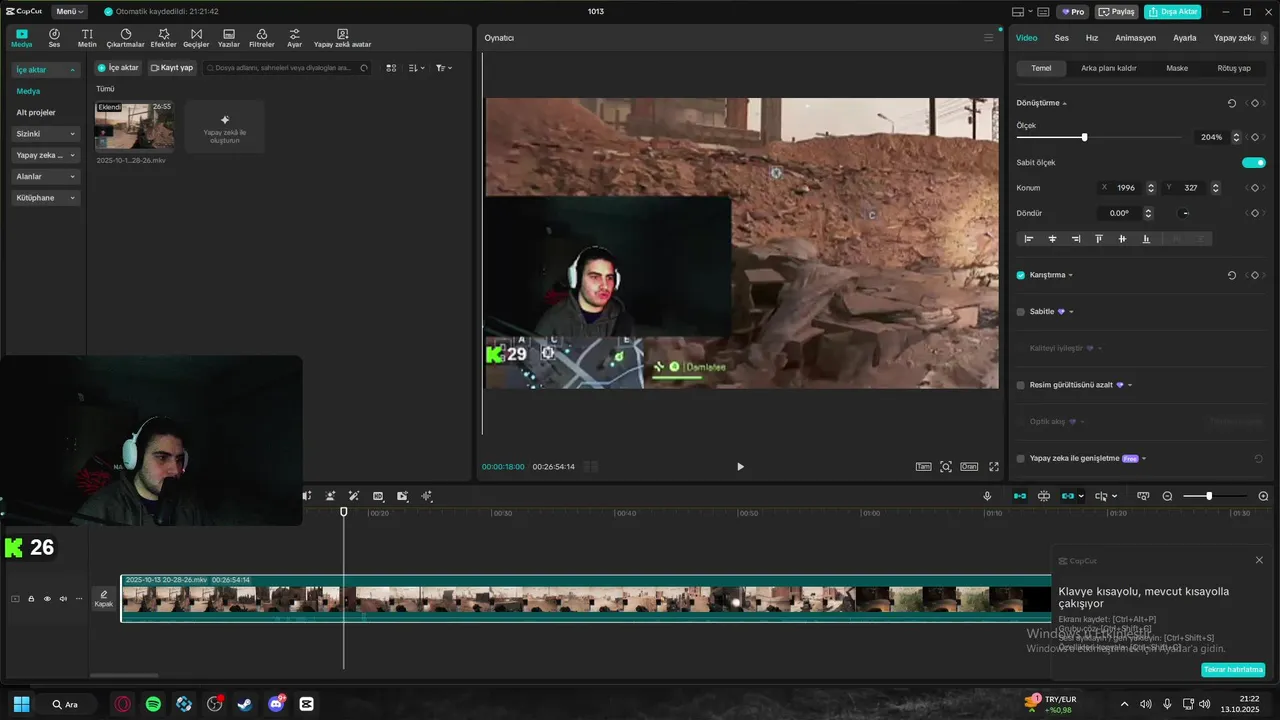The image size is (1280, 720).
Task: Open the Metin text tool icon
Action: click(x=87, y=38)
